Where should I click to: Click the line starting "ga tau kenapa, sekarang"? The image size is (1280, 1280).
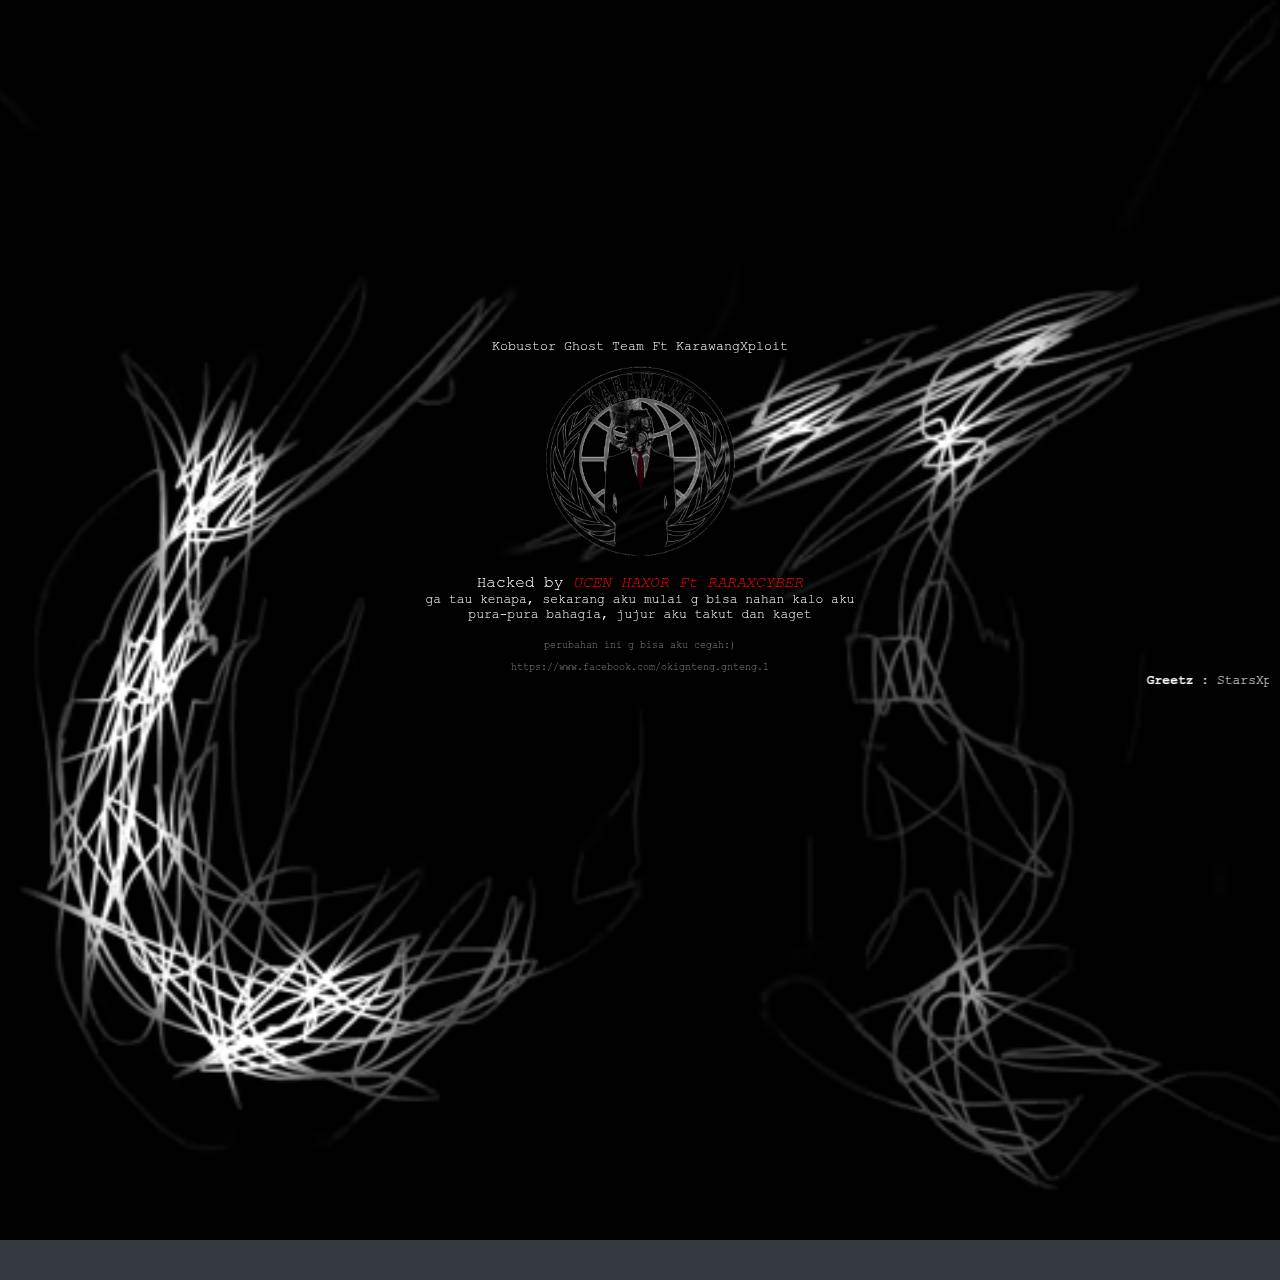[x=640, y=599]
